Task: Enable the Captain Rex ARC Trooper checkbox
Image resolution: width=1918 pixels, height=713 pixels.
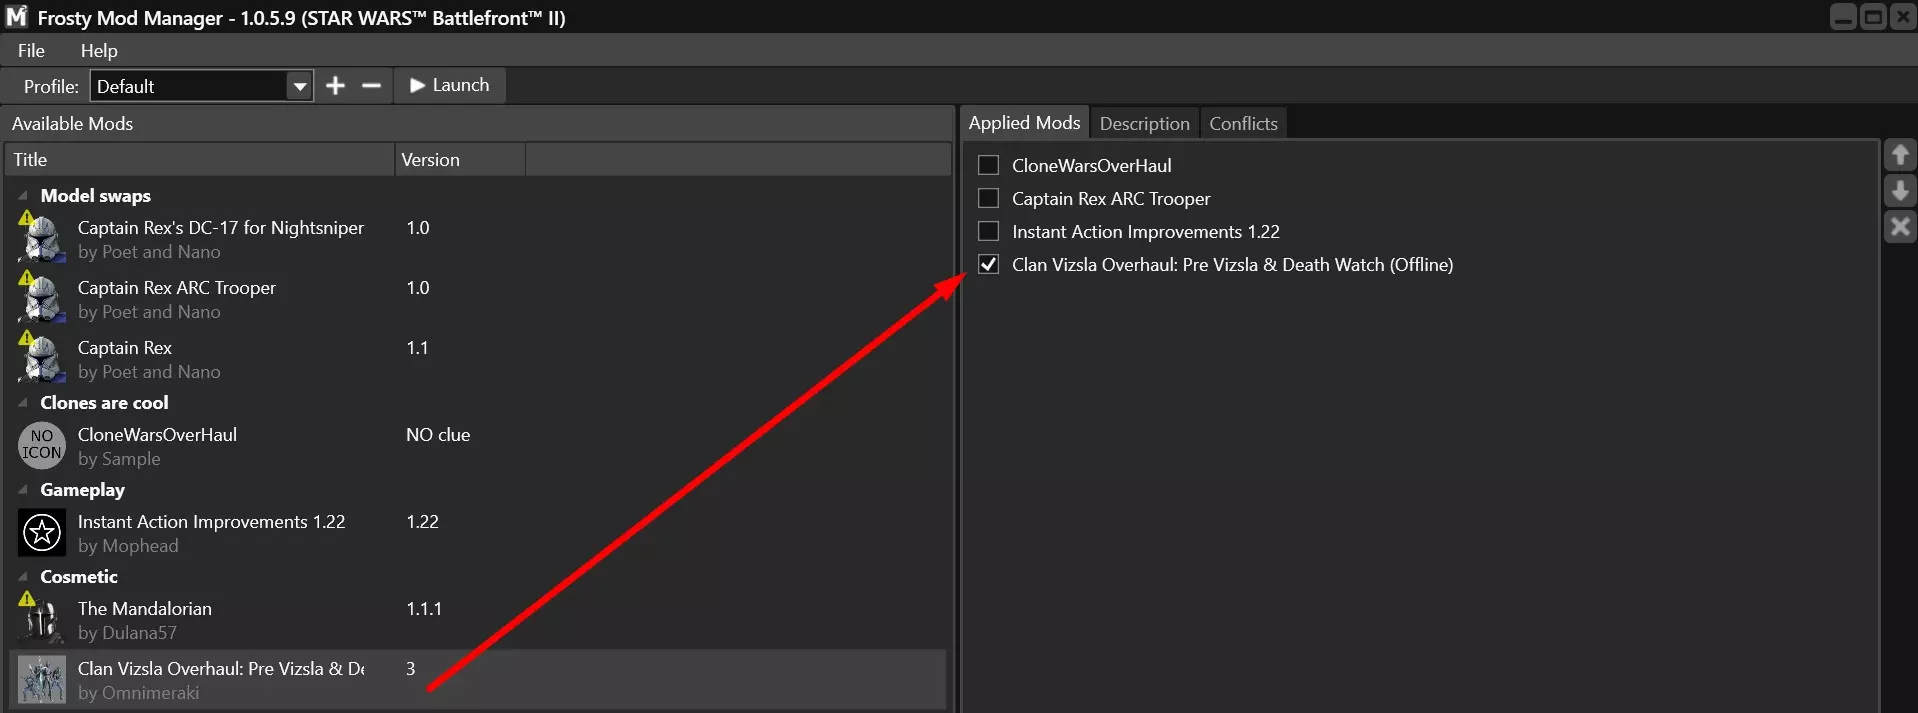Action: pyautogui.click(x=988, y=198)
